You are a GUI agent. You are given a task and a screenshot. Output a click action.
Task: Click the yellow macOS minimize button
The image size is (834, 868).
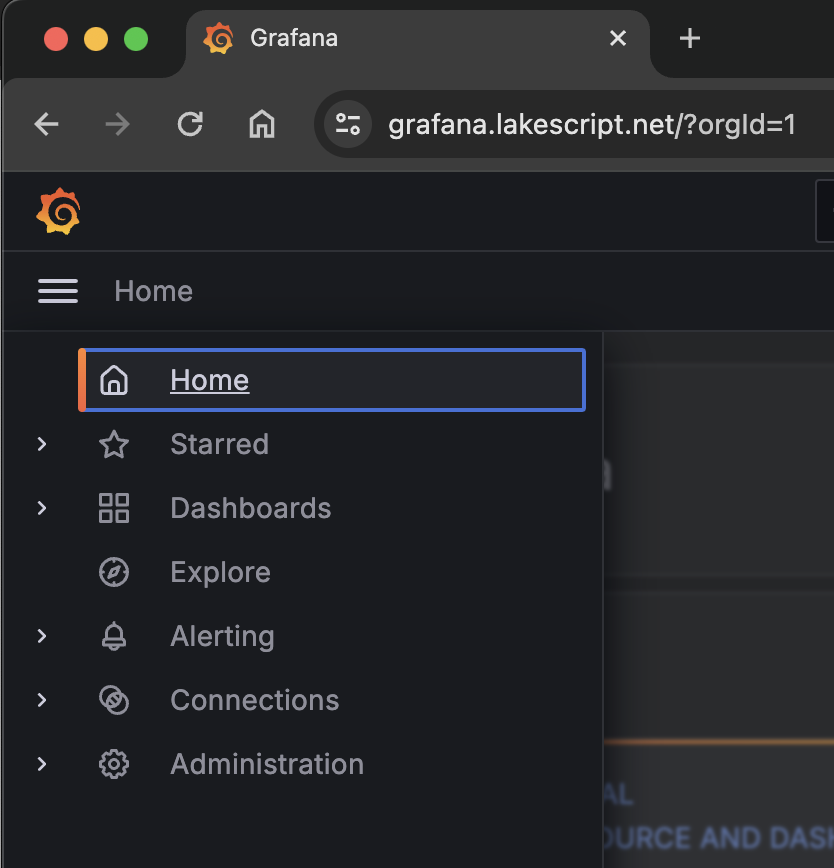pyautogui.click(x=96, y=39)
